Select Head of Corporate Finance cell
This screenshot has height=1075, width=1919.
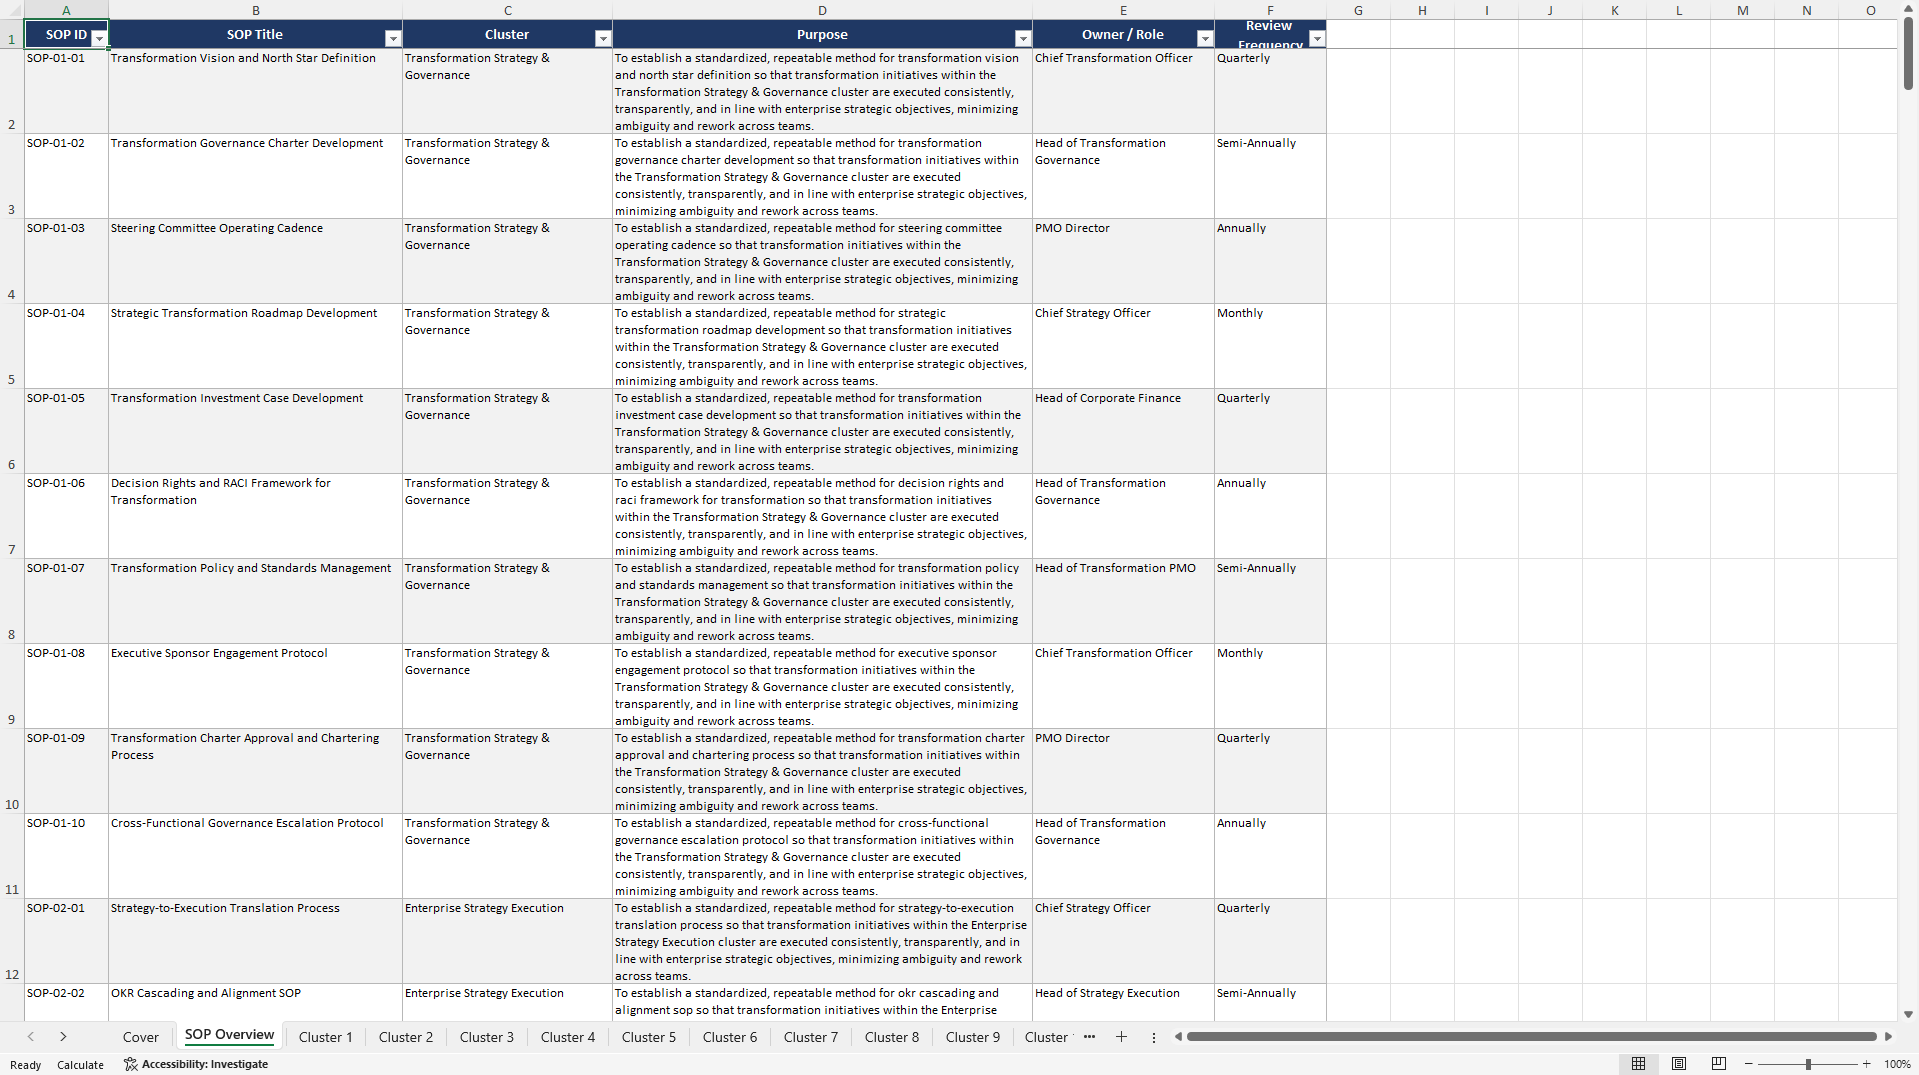[1123, 431]
